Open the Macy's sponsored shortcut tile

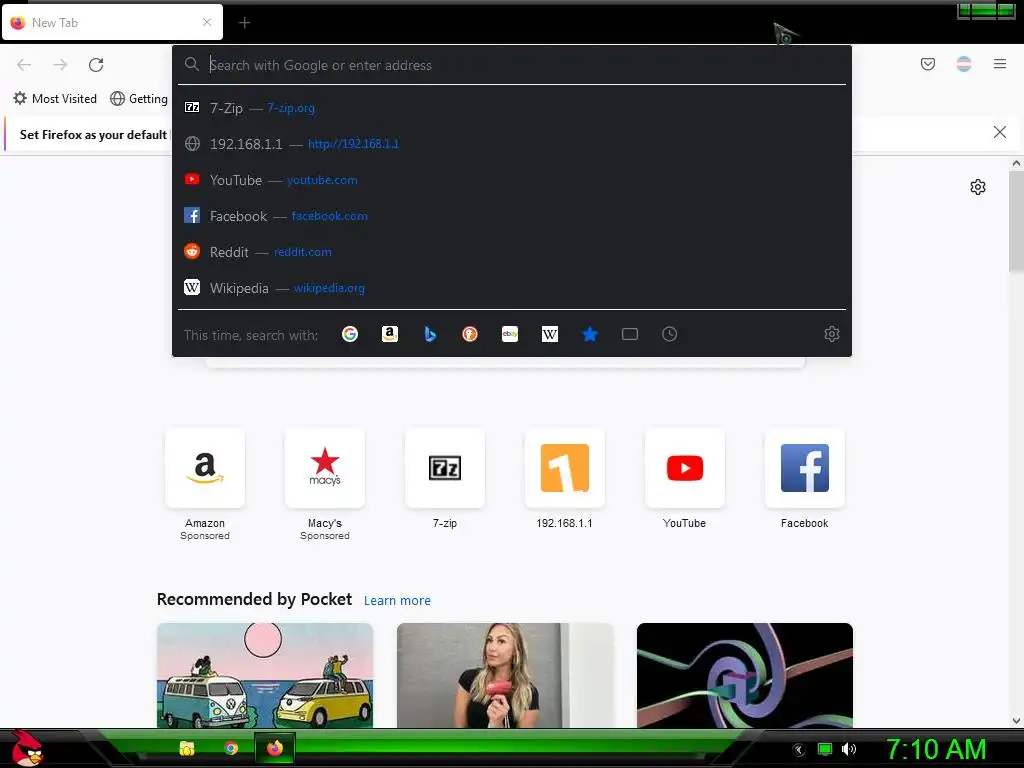pos(325,468)
